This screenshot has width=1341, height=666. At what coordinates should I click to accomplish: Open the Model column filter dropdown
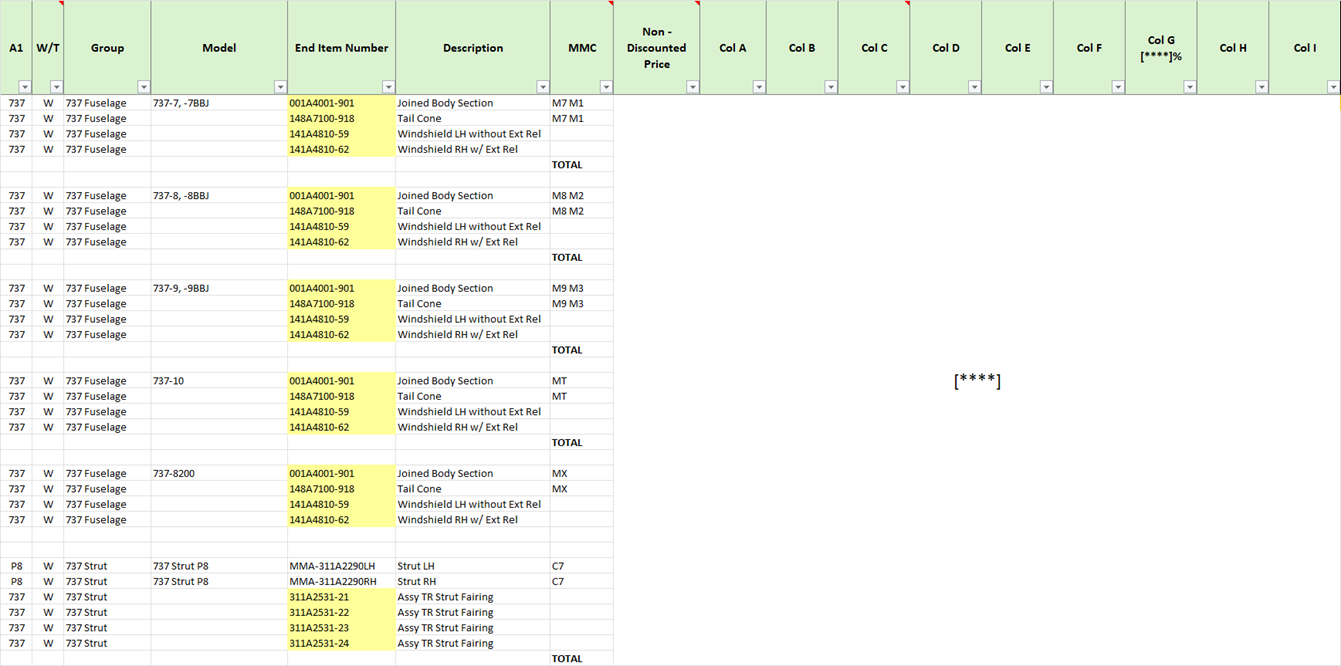pyautogui.click(x=279, y=87)
